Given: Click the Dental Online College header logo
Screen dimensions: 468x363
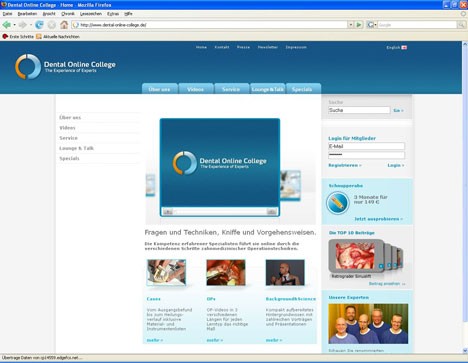Looking at the screenshot, I should (65, 66).
